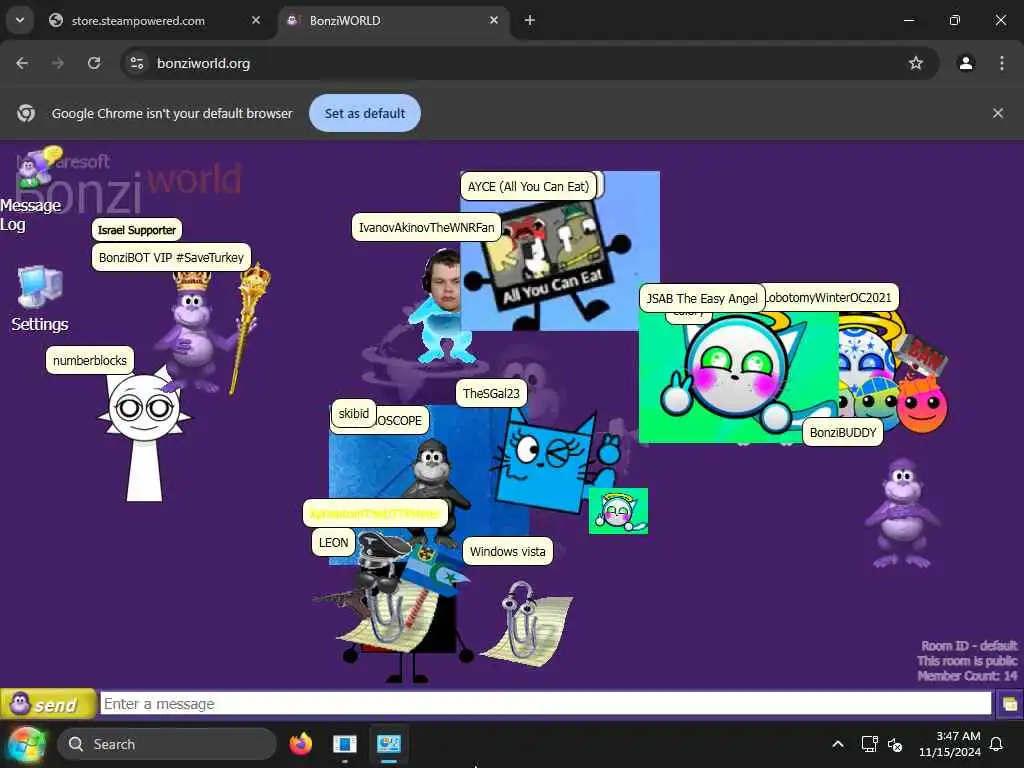The width and height of the screenshot is (1024, 768).
Task: Click the active monitor-icon taskbar app
Action: [389, 744]
